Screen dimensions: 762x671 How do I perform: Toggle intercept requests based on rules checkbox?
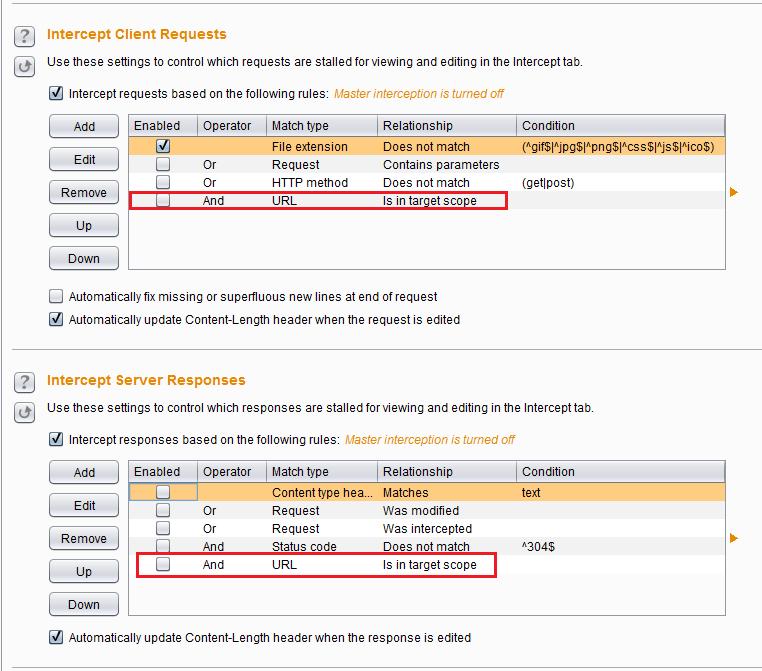(x=56, y=93)
